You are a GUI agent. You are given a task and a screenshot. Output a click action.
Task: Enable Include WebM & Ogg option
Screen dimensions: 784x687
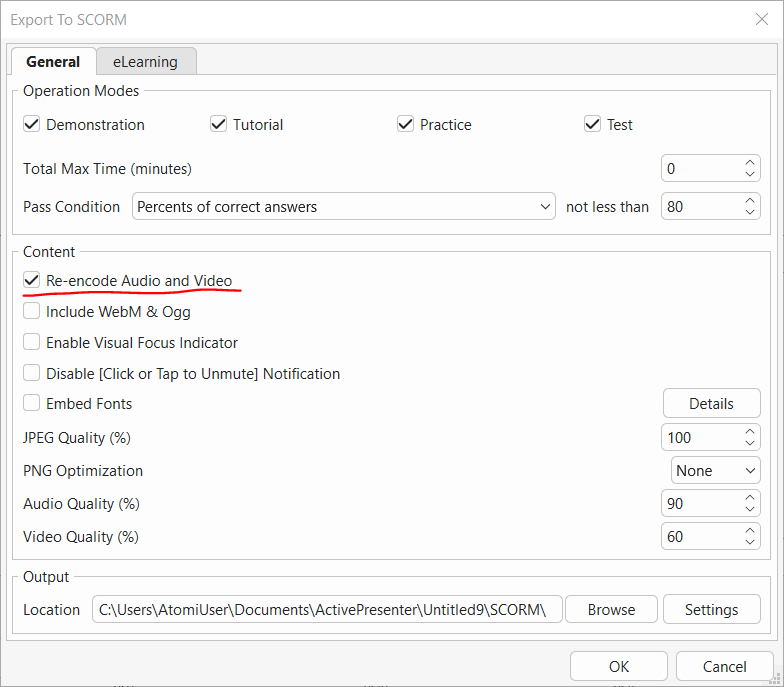click(x=32, y=312)
